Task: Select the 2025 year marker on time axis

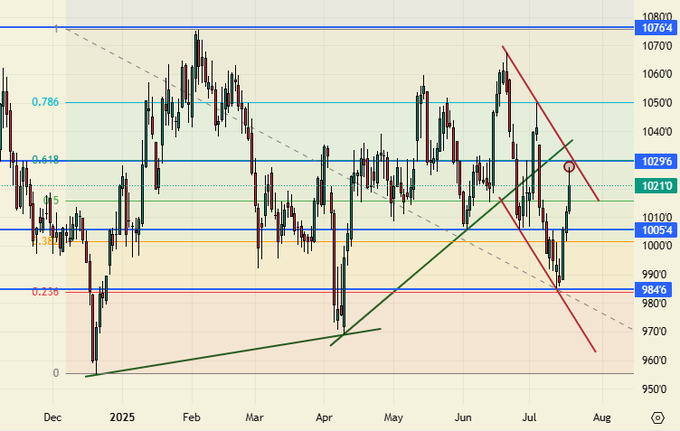Action: [x=121, y=416]
